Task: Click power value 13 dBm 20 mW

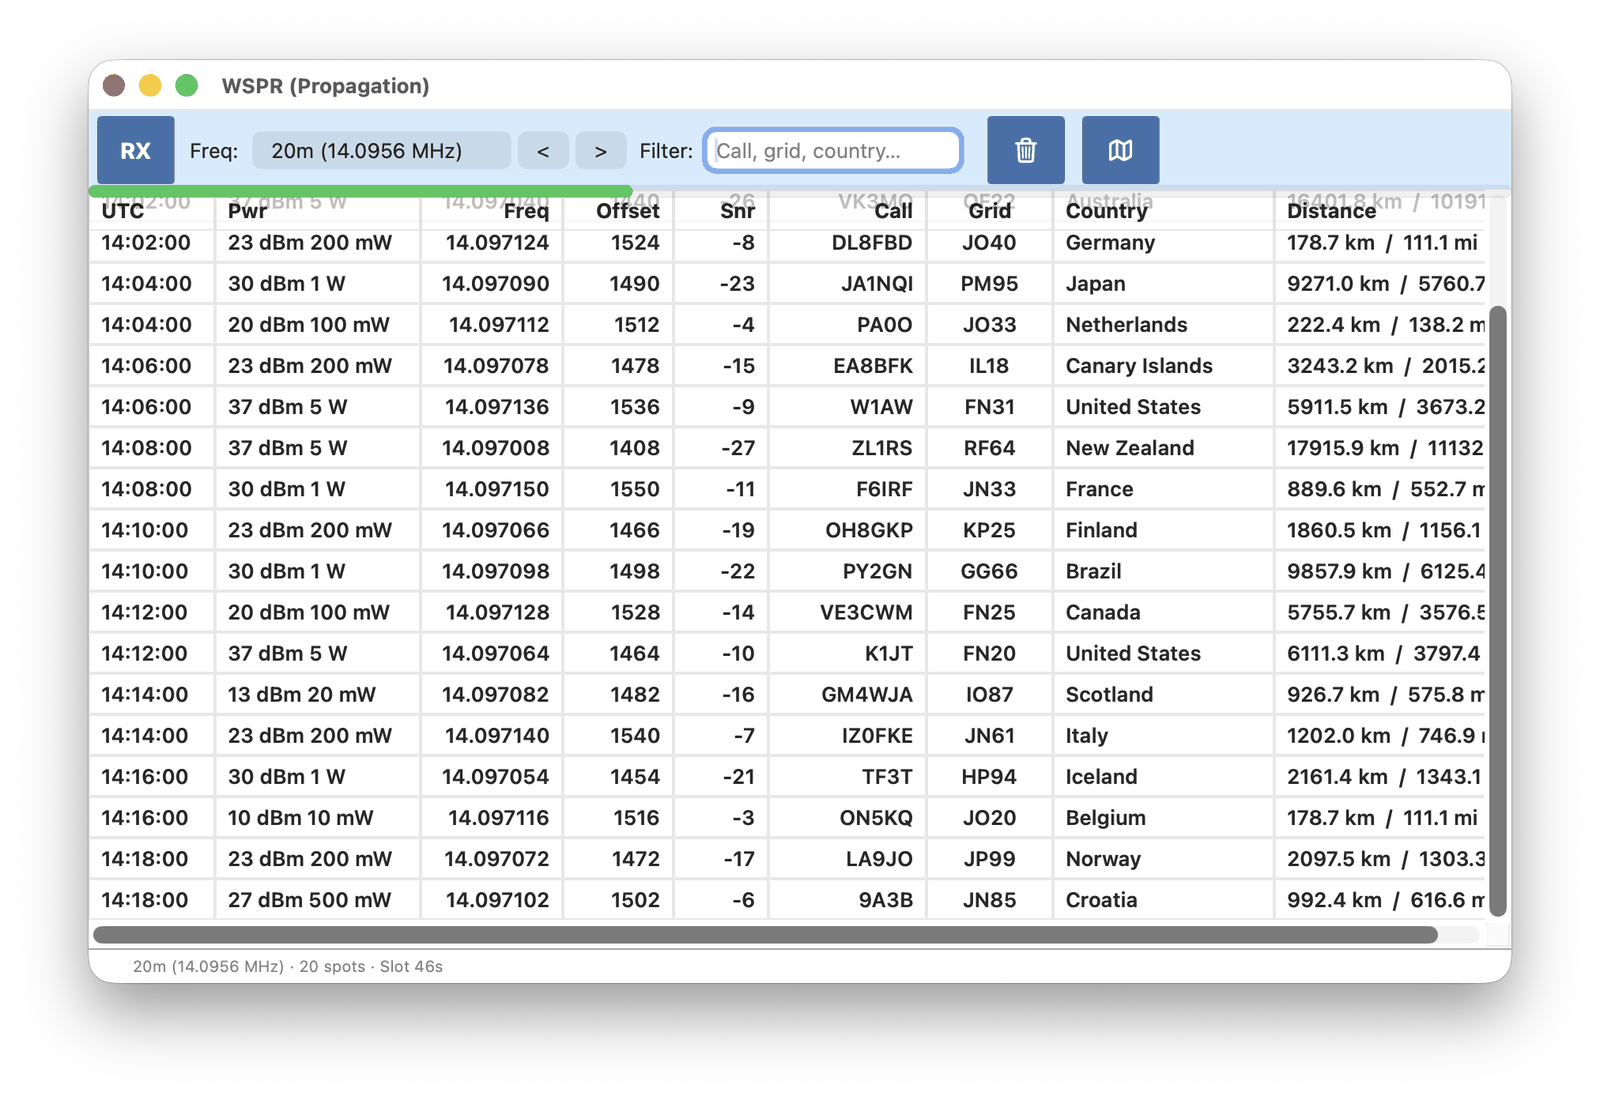Action: point(301,694)
